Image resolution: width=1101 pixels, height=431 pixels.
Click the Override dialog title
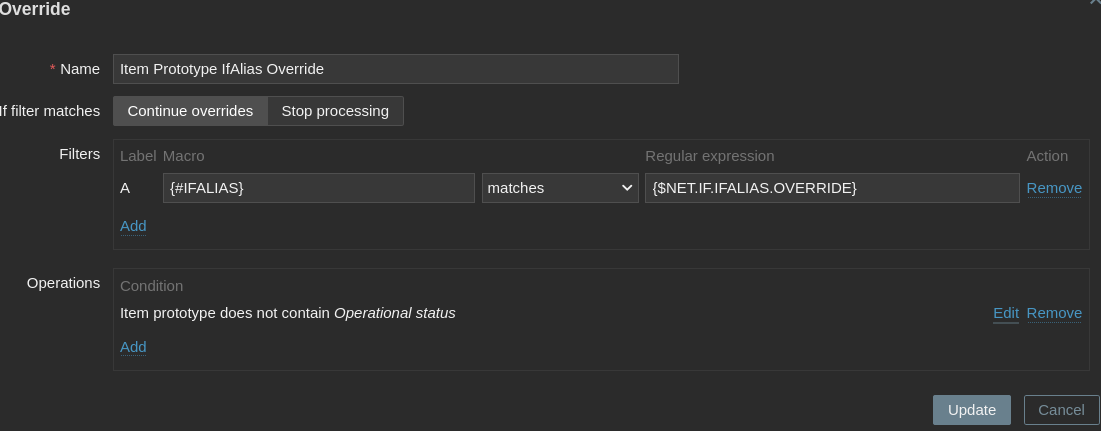(34, 9)
